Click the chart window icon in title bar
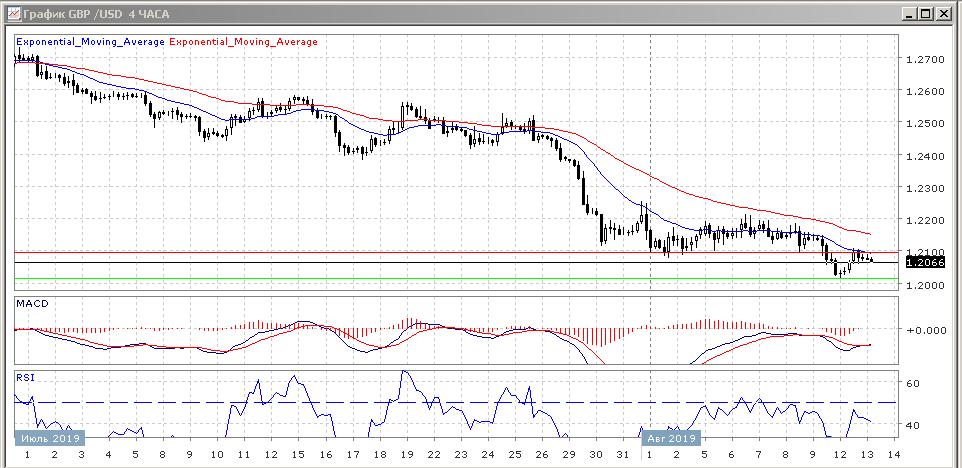This screenshot has width=962, height=468. tap(12, 13)
